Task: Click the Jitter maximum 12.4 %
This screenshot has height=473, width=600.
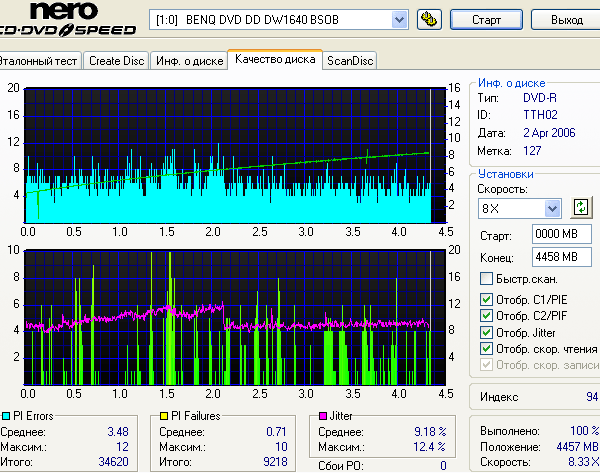Action: [x=430, y=447]
